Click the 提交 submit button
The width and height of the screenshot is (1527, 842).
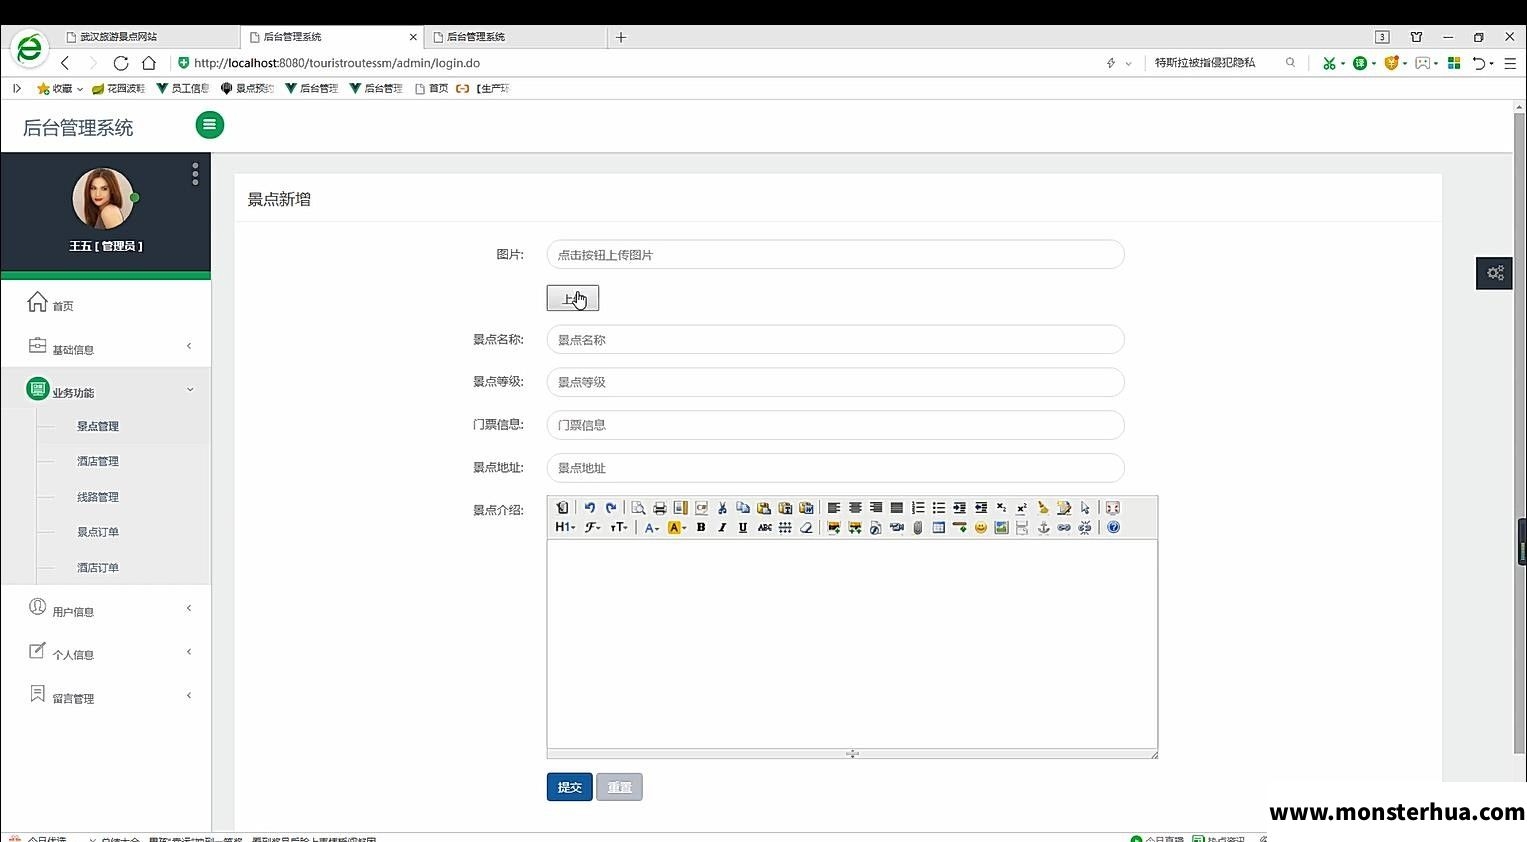pos(569,787)
